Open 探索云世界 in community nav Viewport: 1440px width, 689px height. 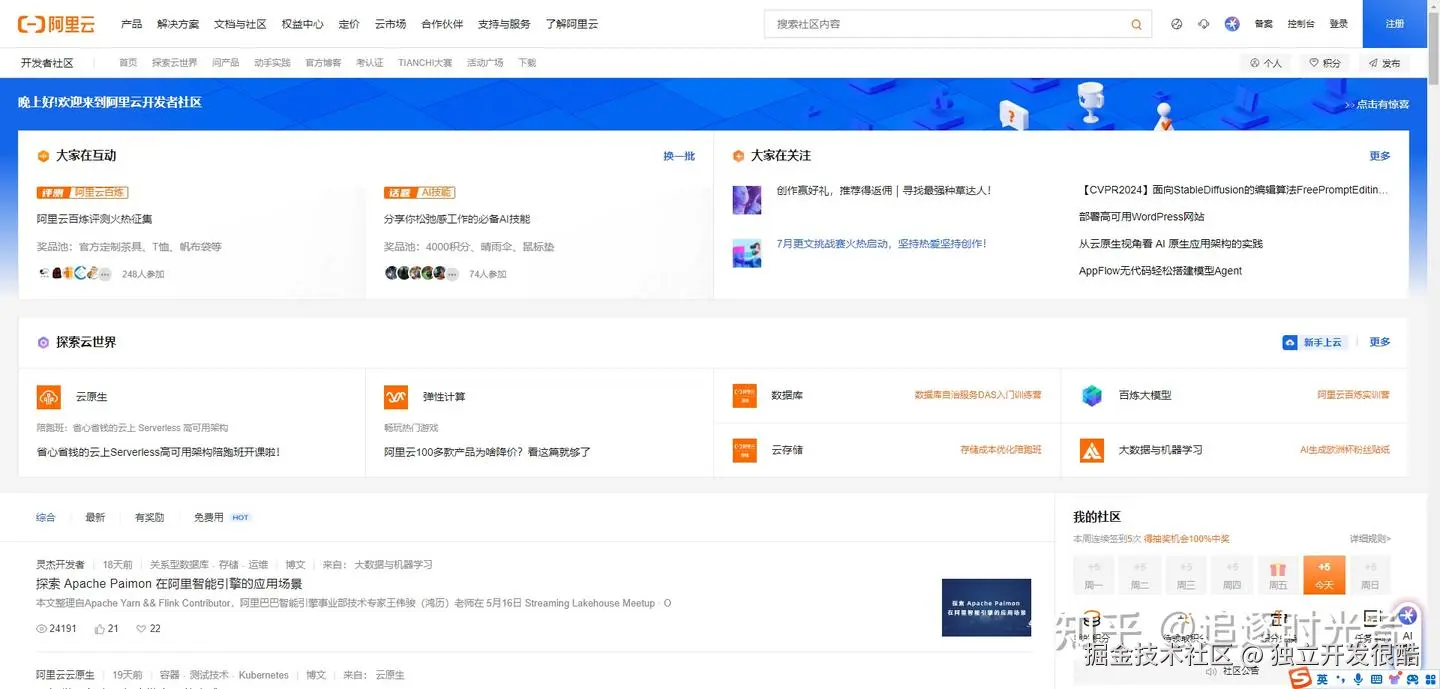[x=175, y=63]
